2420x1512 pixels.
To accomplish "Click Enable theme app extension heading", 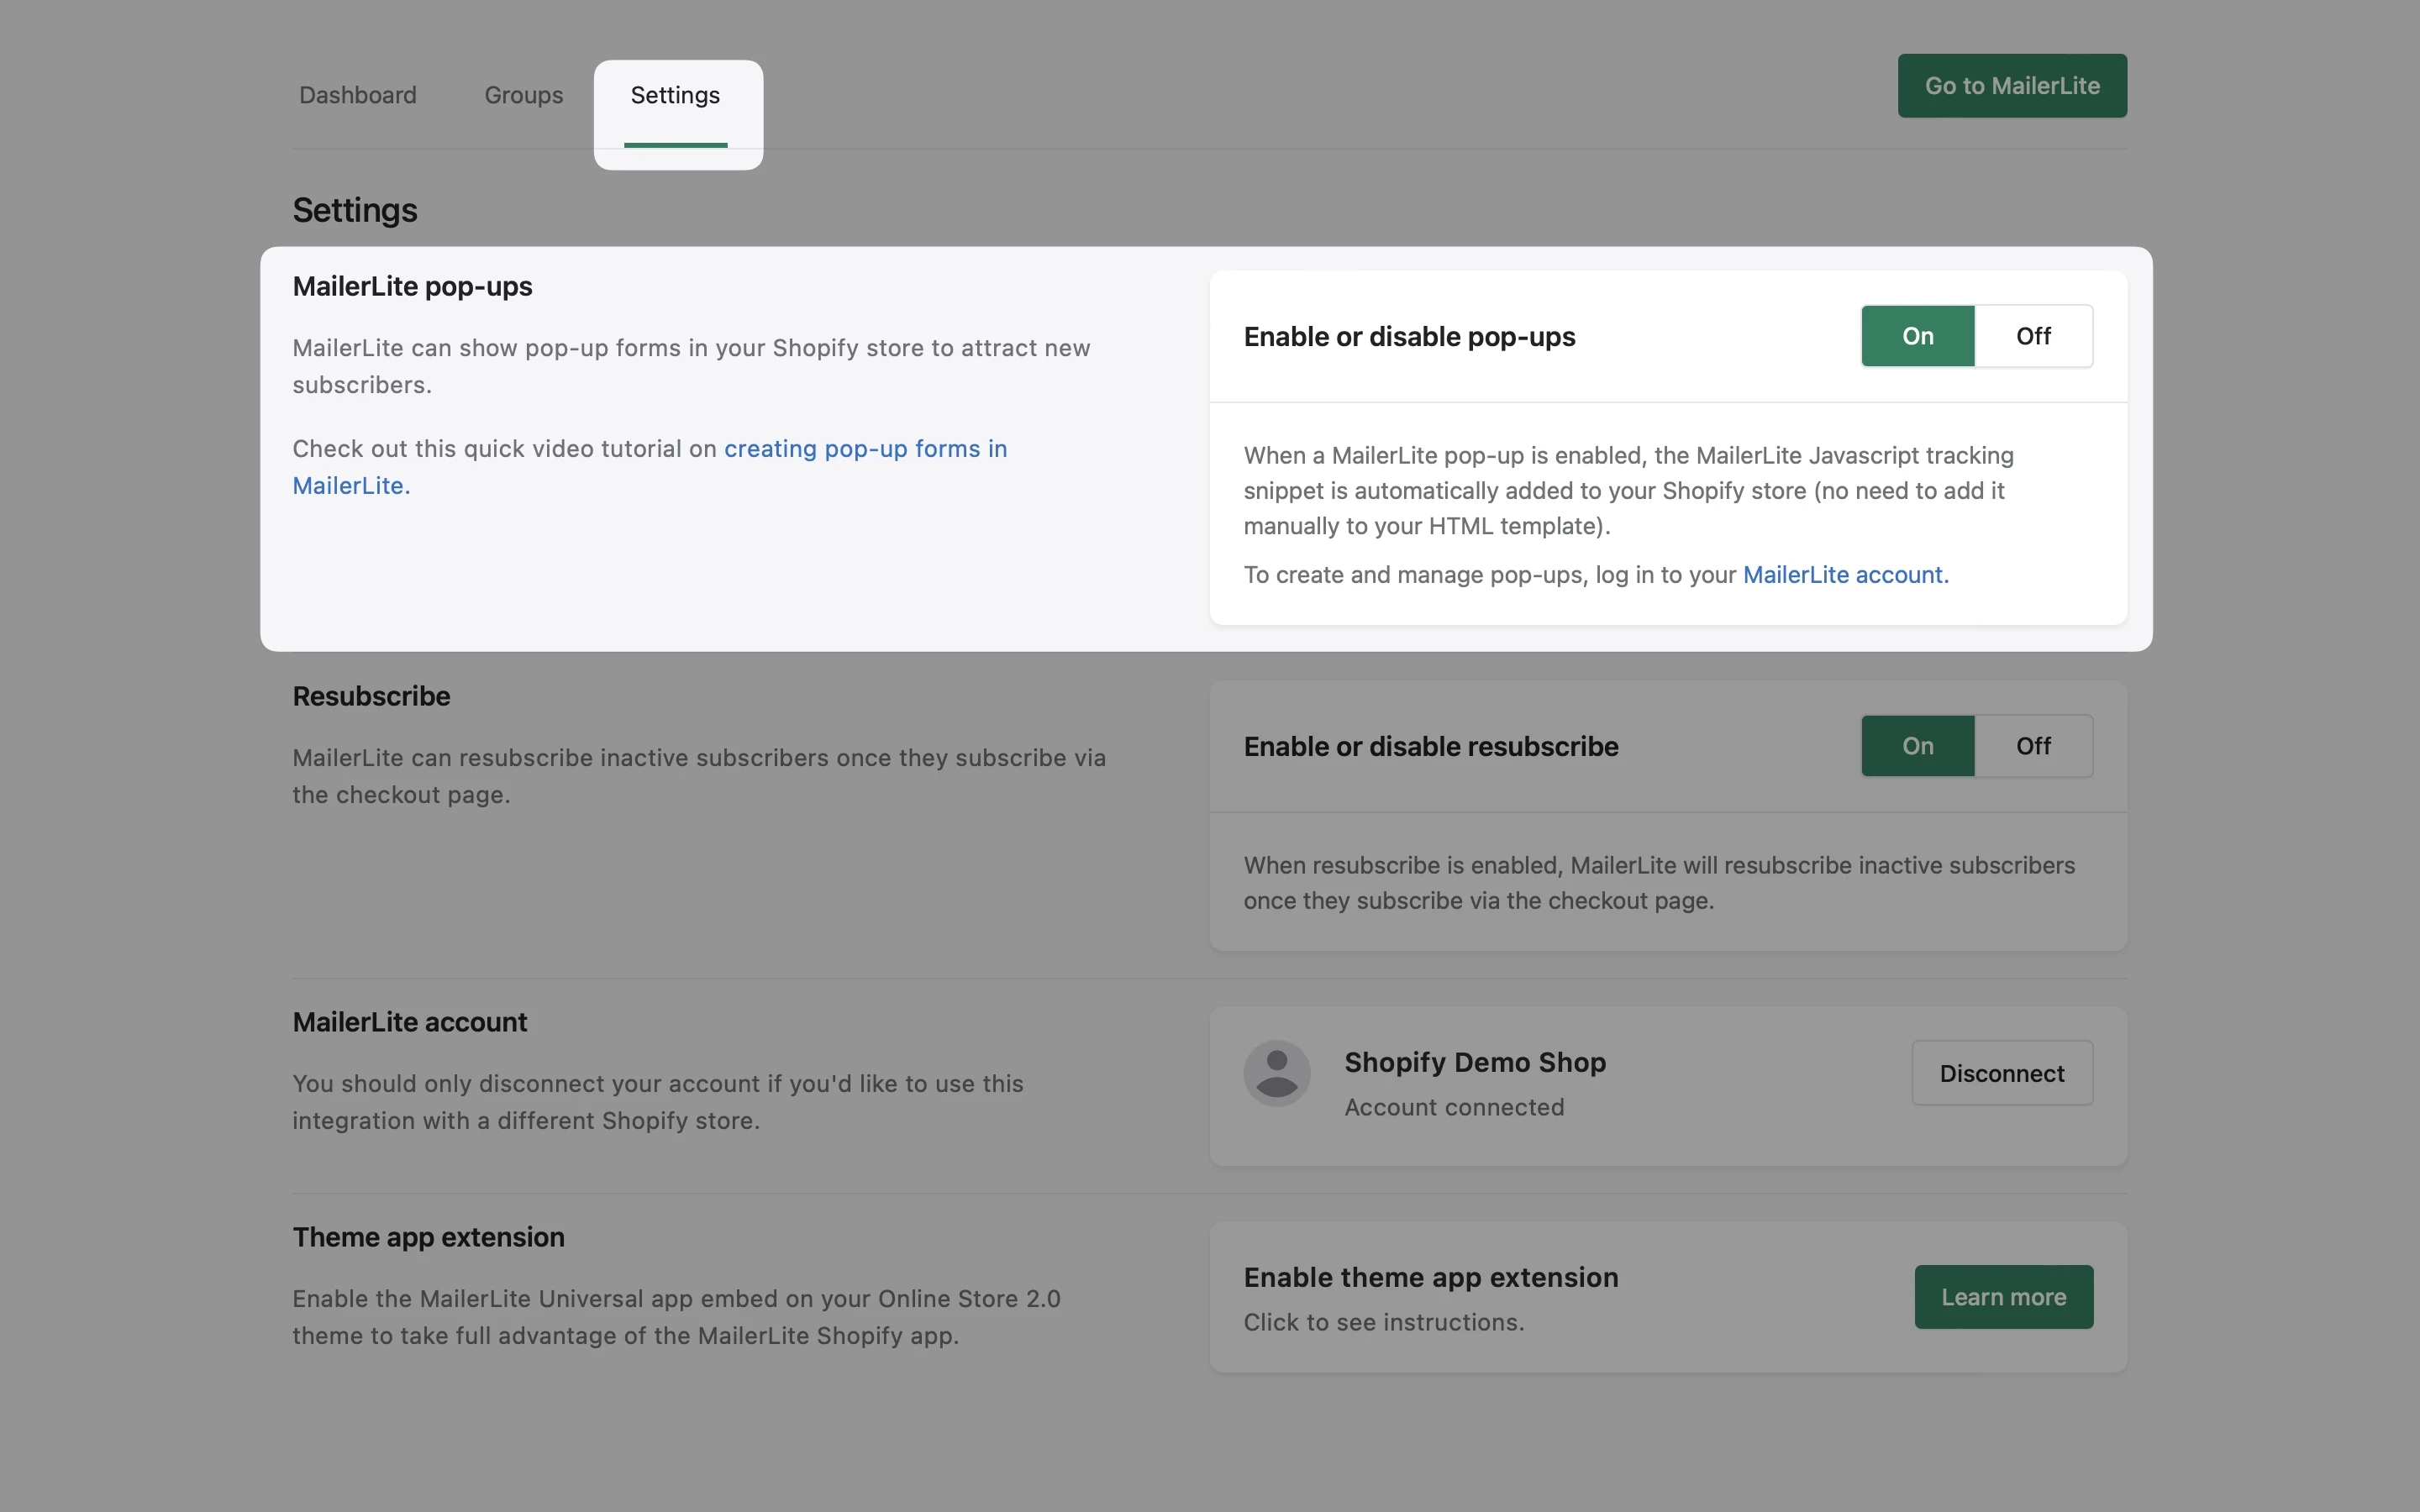I will [1430, 1277].
